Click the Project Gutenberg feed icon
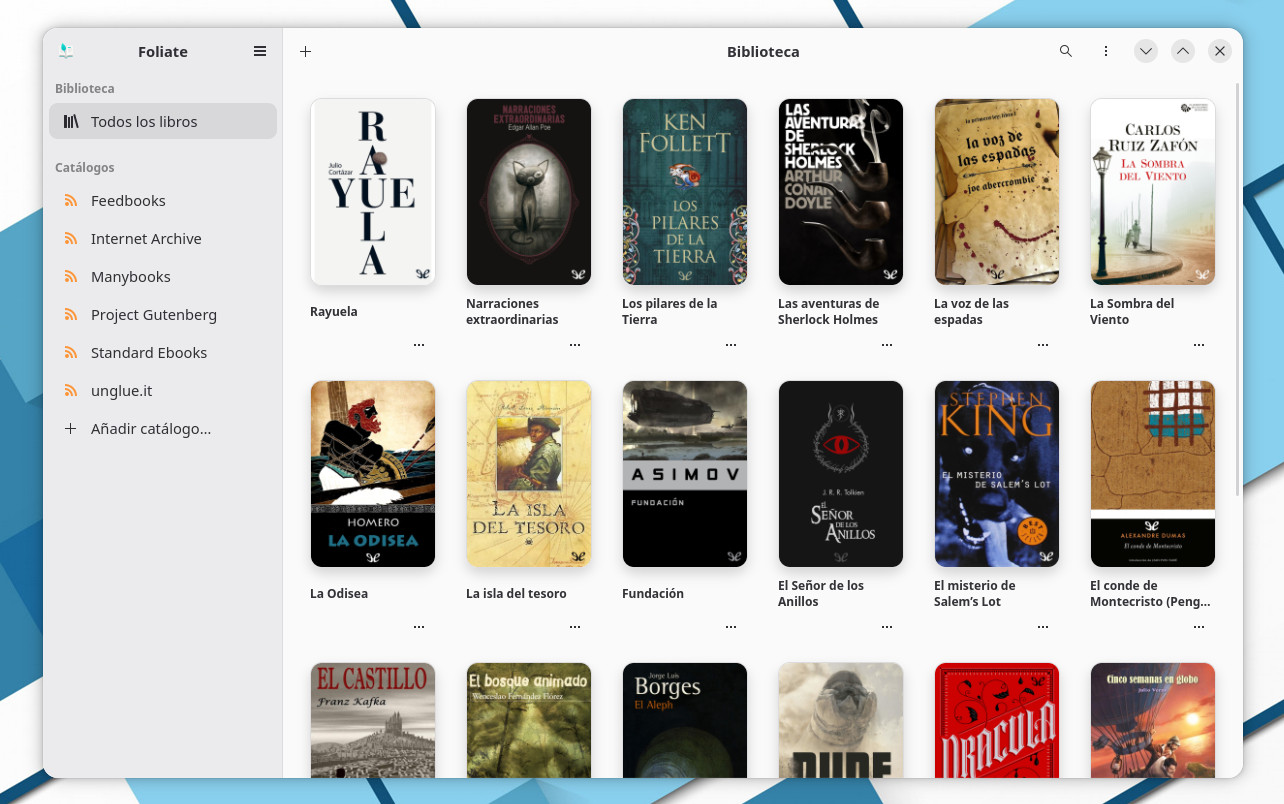This screenshot has width=1284, height=804. [x=71, y=314]
